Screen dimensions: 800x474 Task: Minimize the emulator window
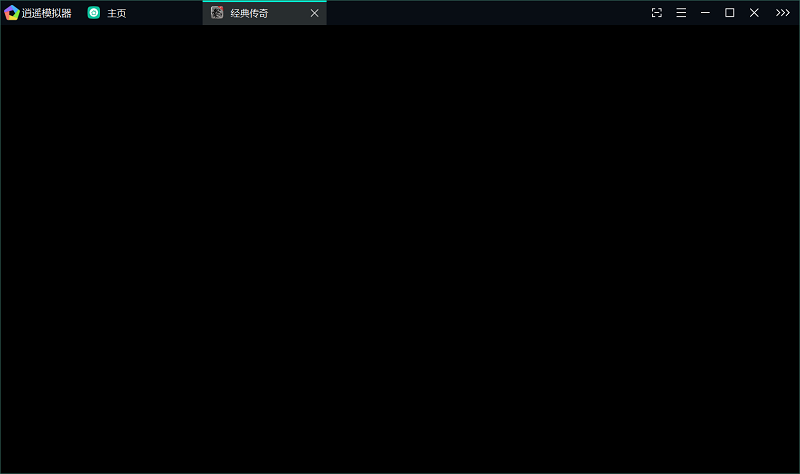705,13
